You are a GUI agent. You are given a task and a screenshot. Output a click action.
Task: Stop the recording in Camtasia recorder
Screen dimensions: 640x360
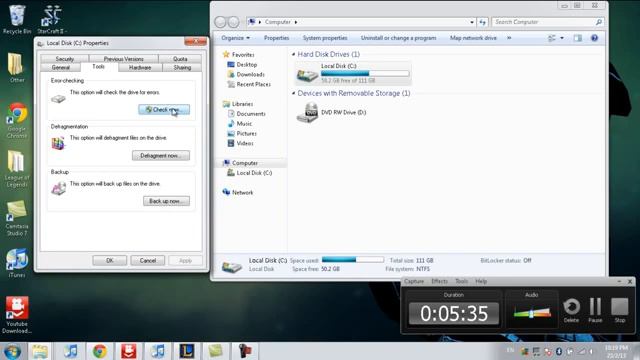point(620,310)
